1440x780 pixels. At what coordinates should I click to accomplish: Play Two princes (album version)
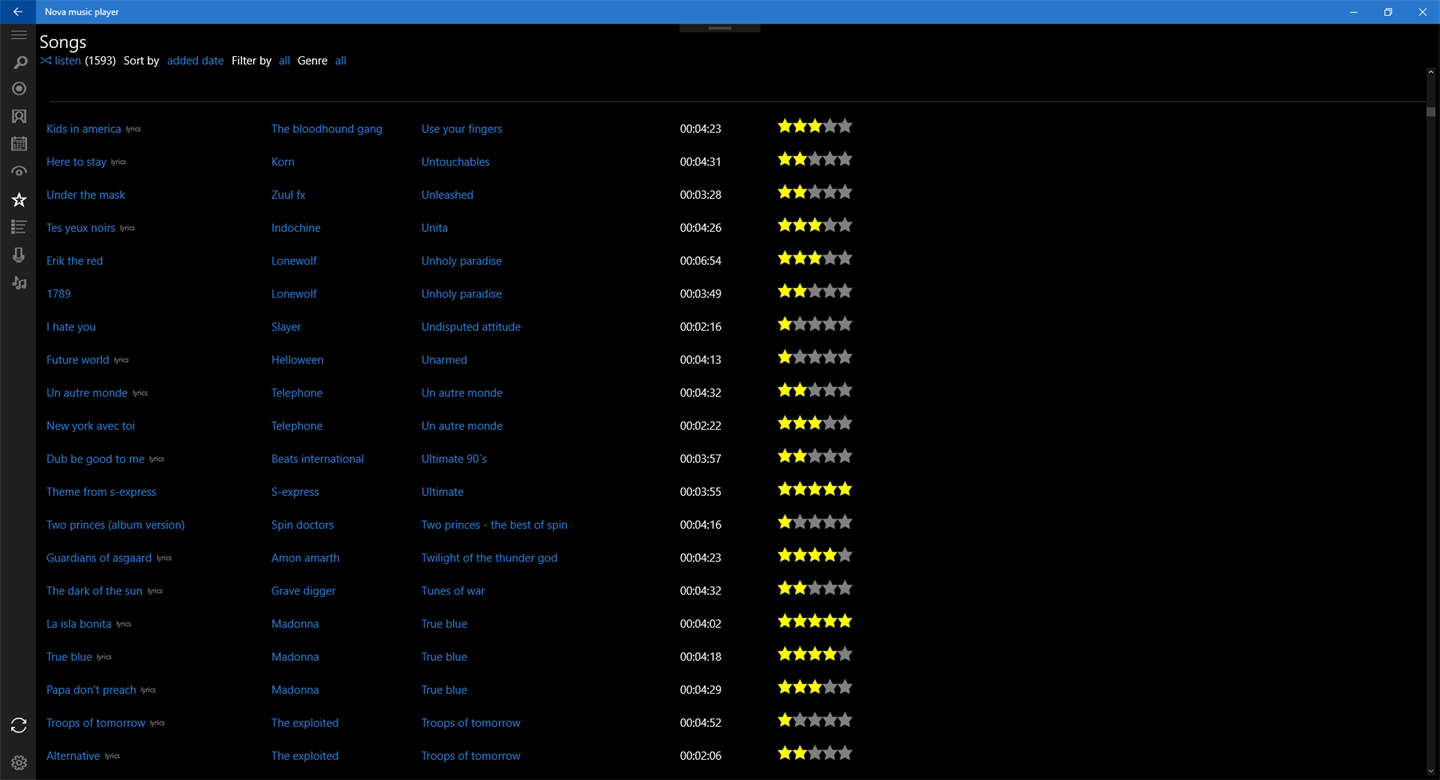click(x=115, y=525)
